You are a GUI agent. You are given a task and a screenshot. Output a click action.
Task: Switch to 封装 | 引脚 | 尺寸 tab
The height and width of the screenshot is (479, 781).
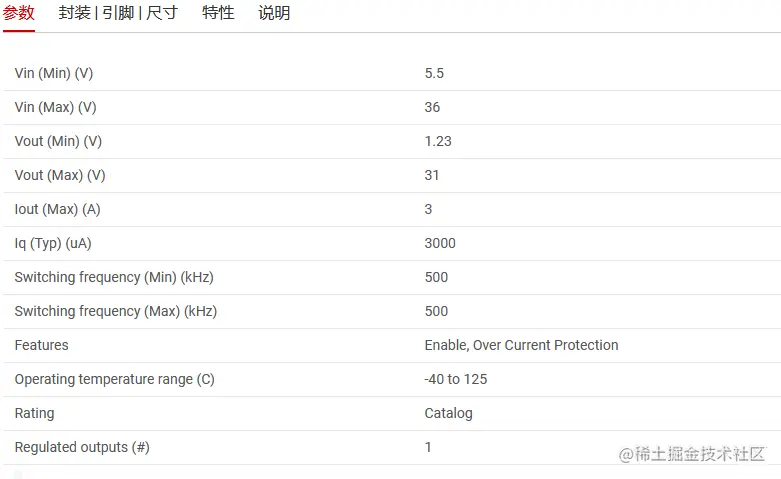pyautogui.click(x=118, y=12)
